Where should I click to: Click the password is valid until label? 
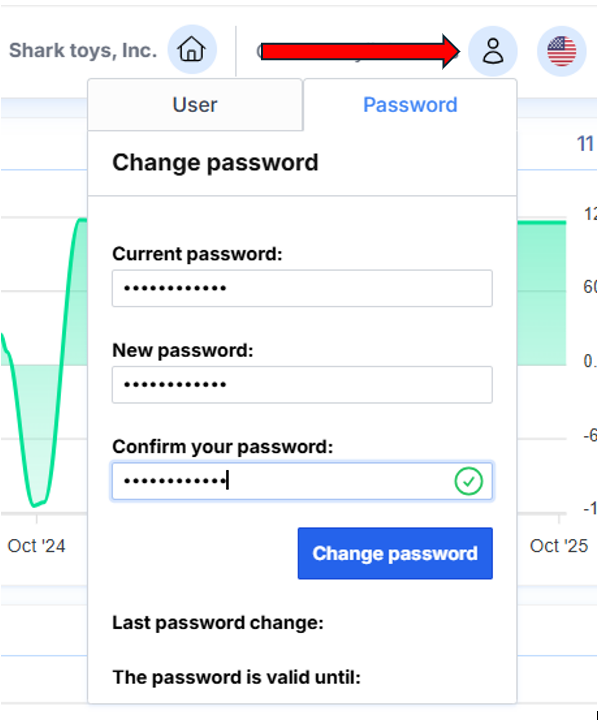pyautogui.click(x=236, y=677)
